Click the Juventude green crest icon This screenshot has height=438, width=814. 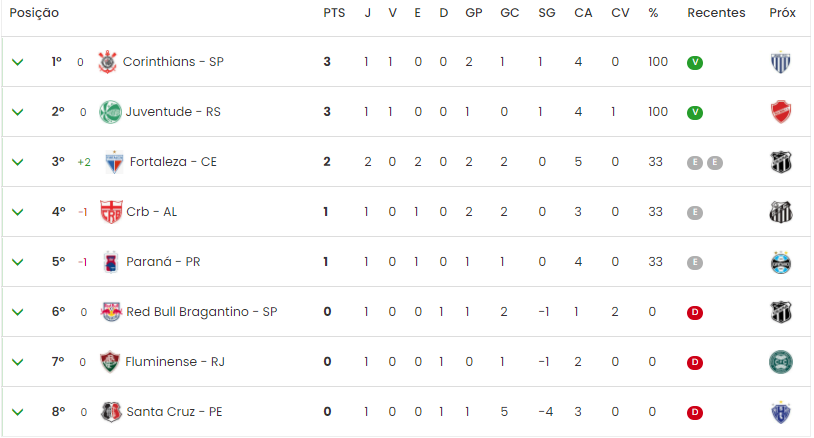pos(110,112)
